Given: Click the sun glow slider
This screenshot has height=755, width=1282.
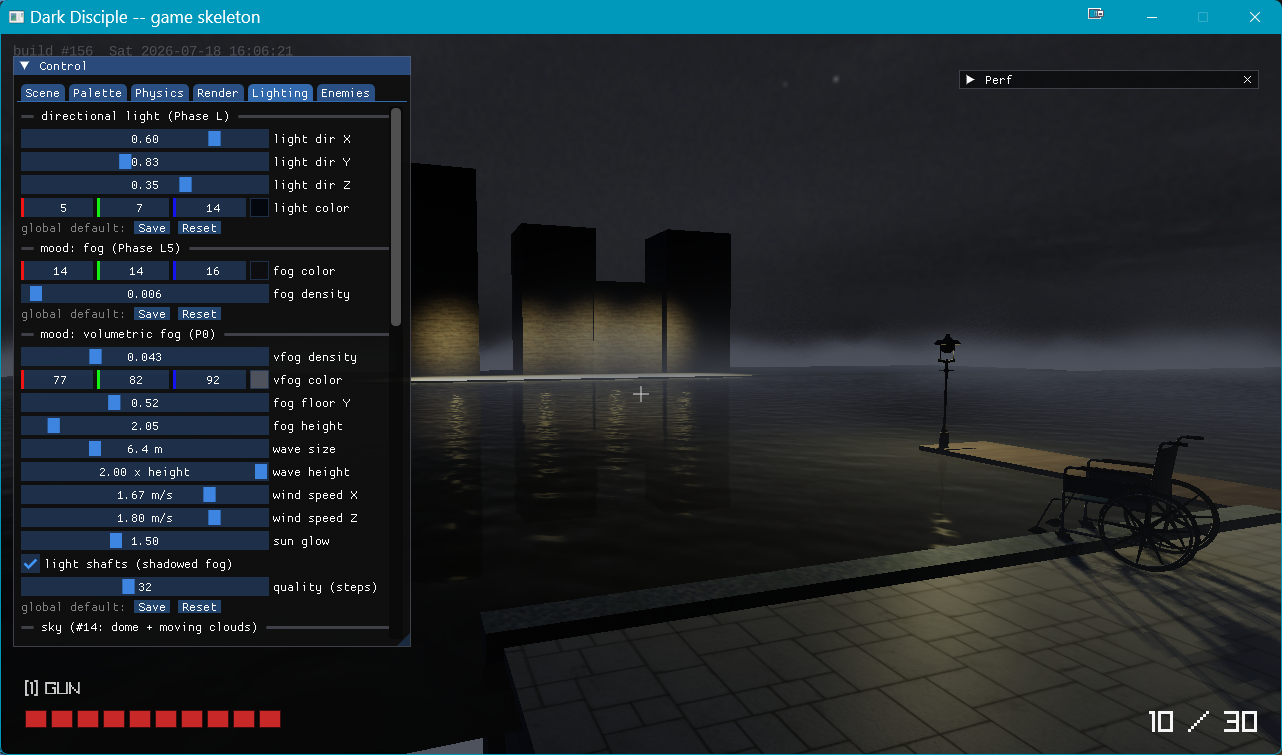Looking at the screenshot, I should [145, 541].
